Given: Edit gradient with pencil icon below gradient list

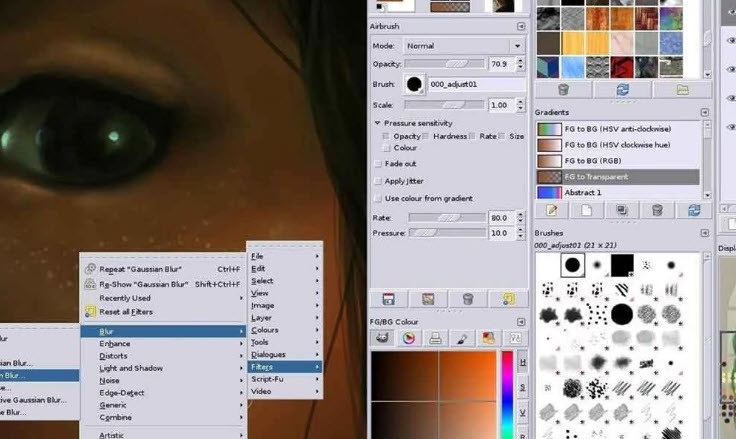Looking at the screenshot, I should pyautogui.click(x=552, y=210).
